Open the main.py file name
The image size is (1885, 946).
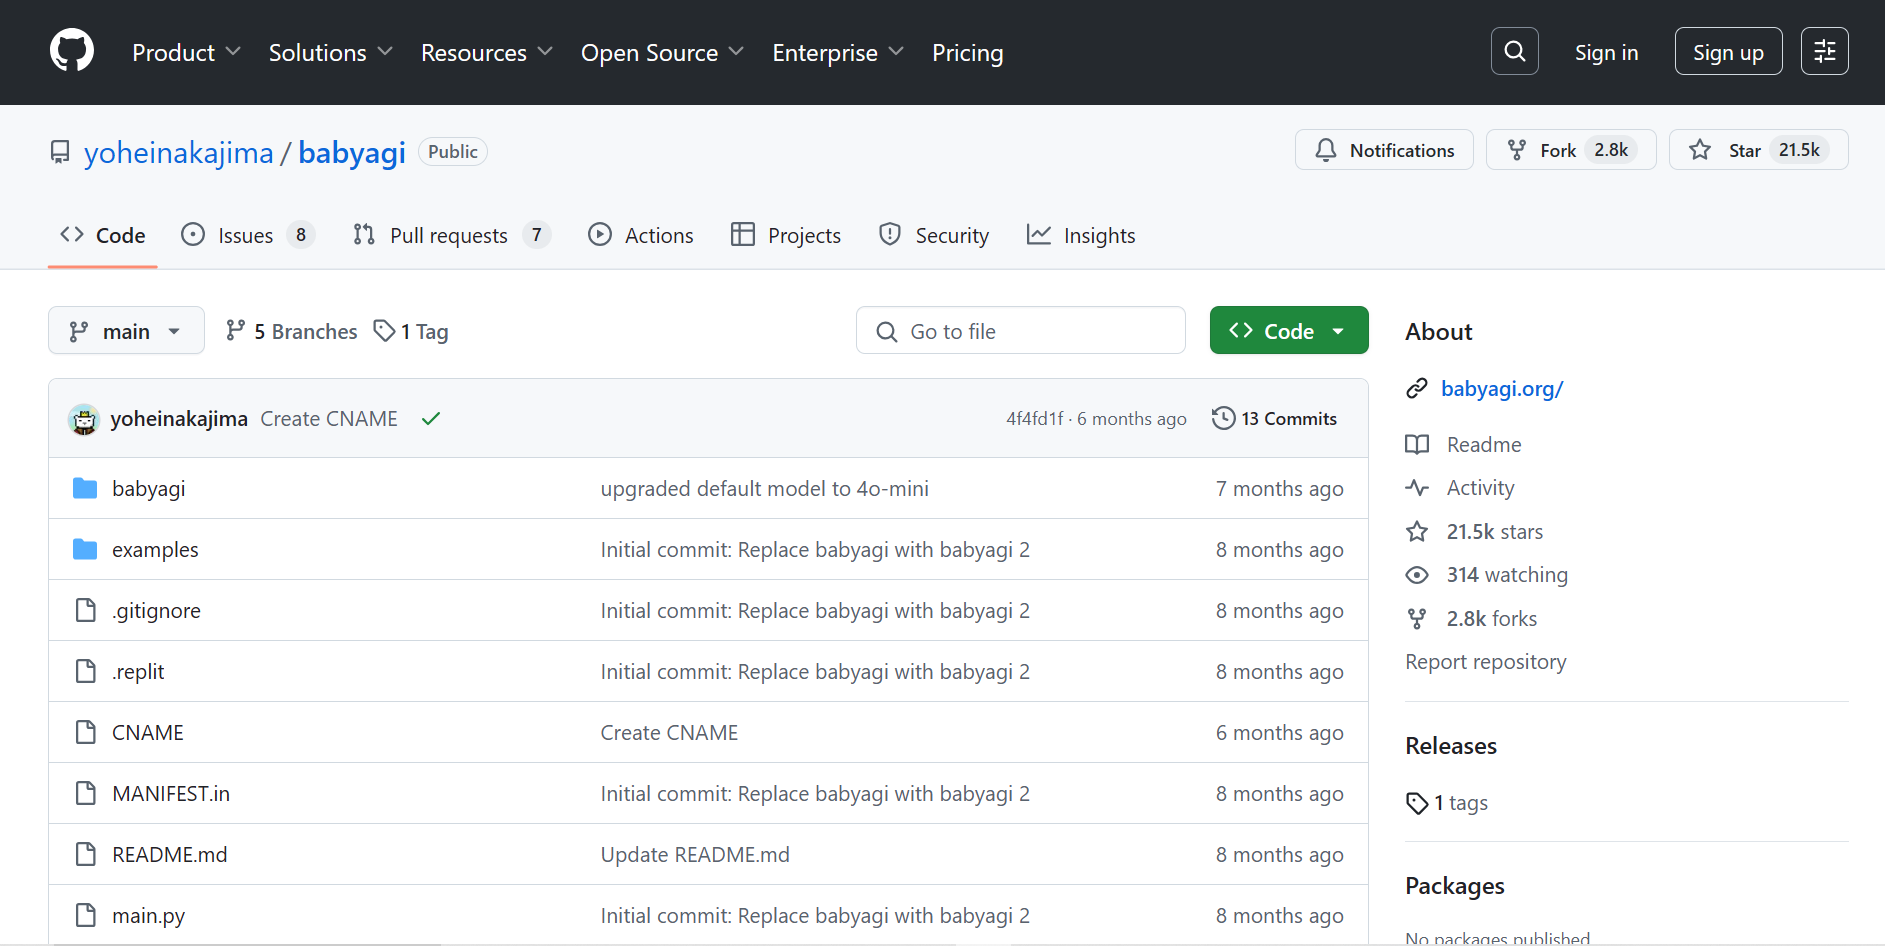[148, 915]
